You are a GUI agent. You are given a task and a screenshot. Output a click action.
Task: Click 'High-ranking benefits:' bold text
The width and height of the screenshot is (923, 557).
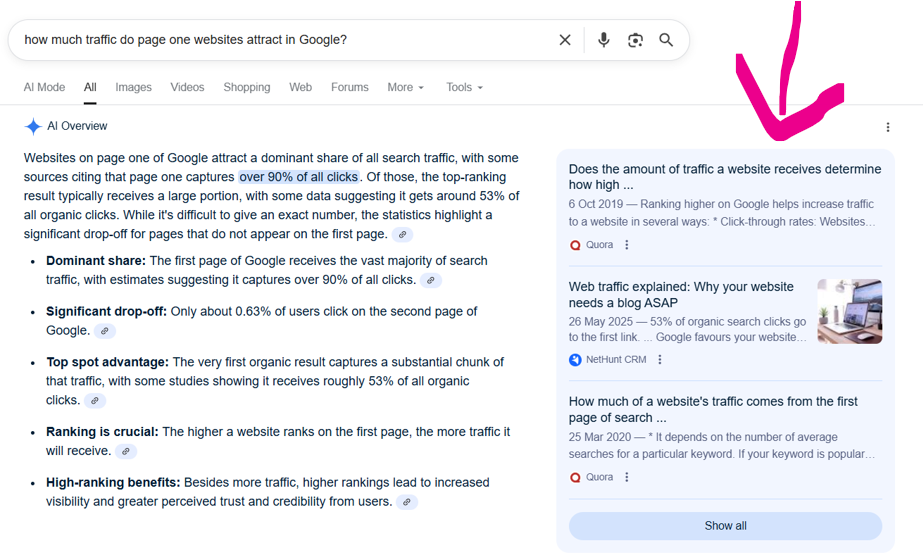[x=113, y=483]
